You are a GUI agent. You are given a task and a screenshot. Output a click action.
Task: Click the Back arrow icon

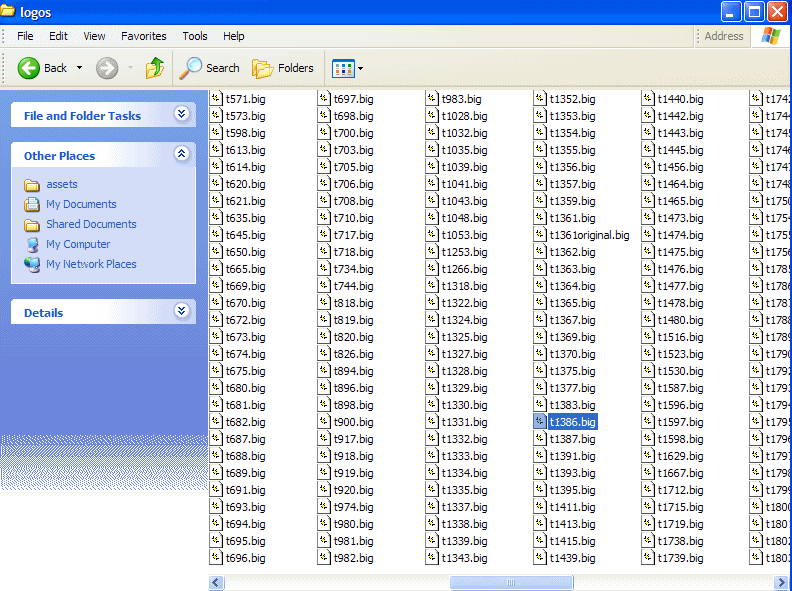29,68
